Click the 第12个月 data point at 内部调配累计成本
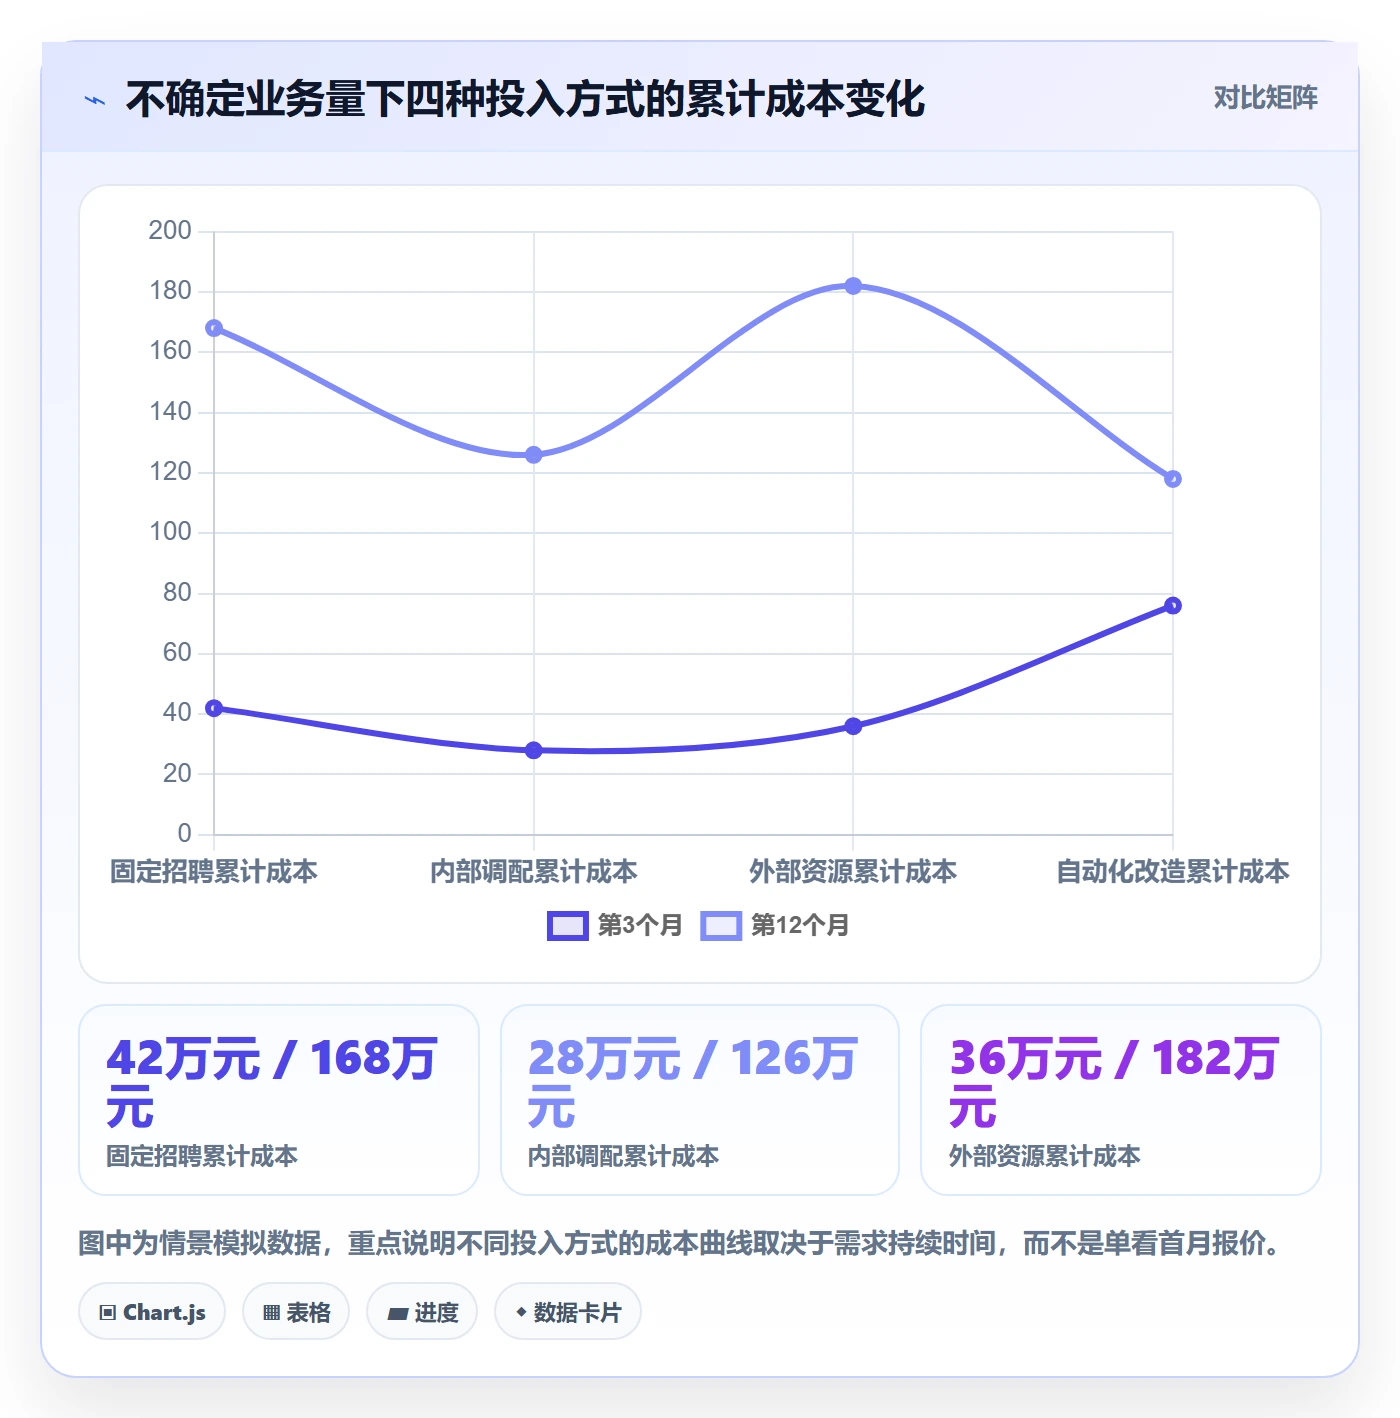1400x1418 pixels. point(534,455)
